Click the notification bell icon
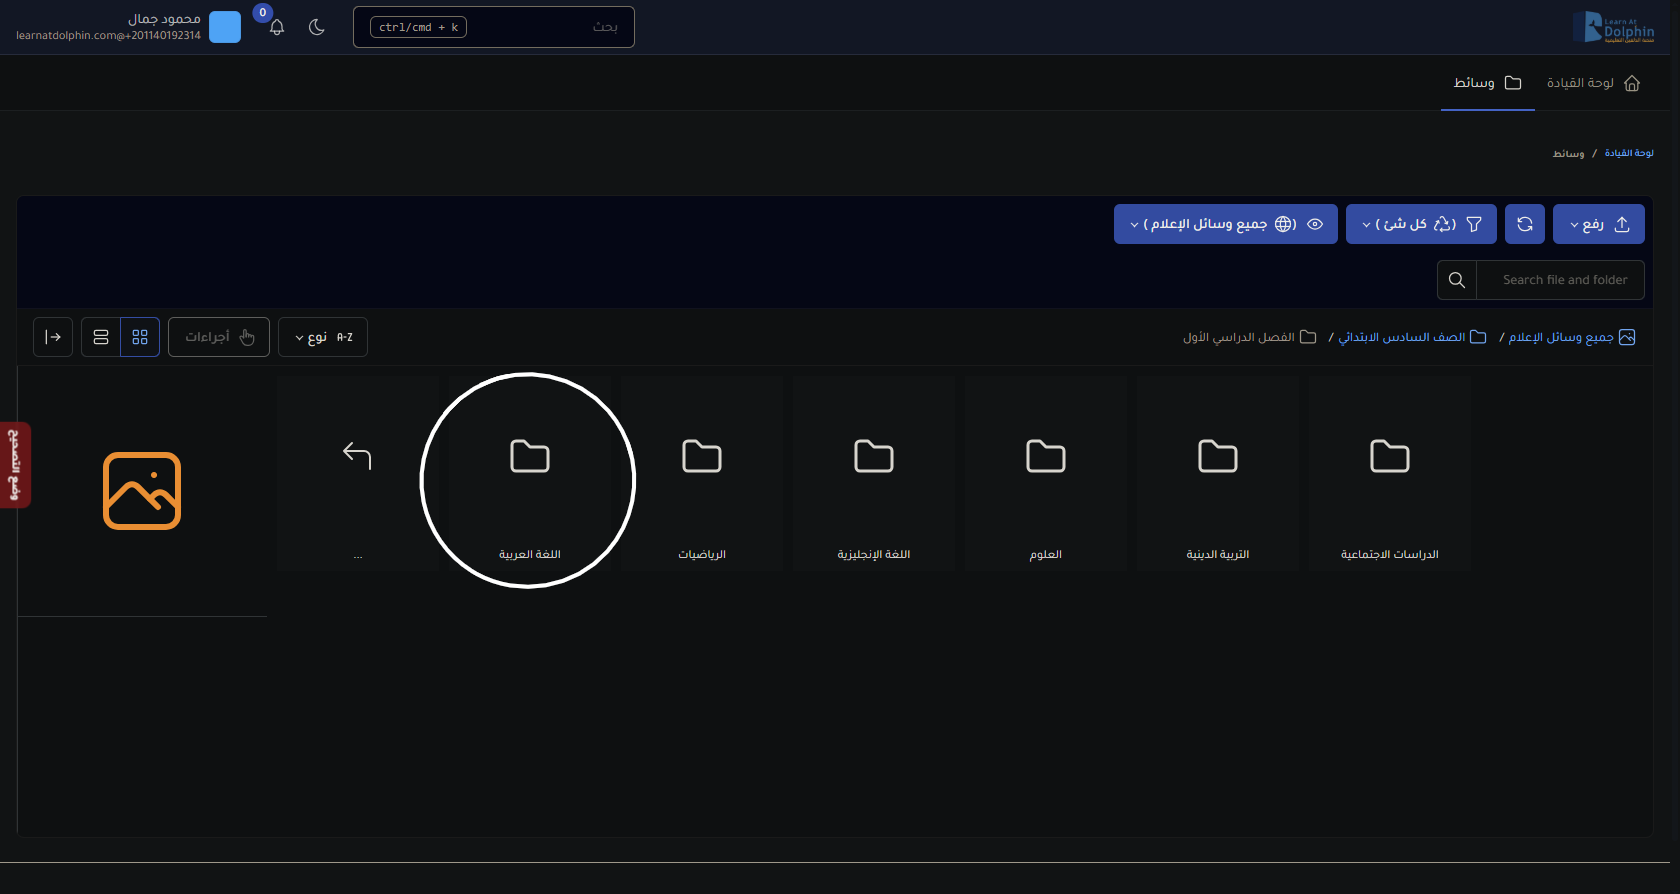This screenshot has width=1680, height=894. click(277, 28)
